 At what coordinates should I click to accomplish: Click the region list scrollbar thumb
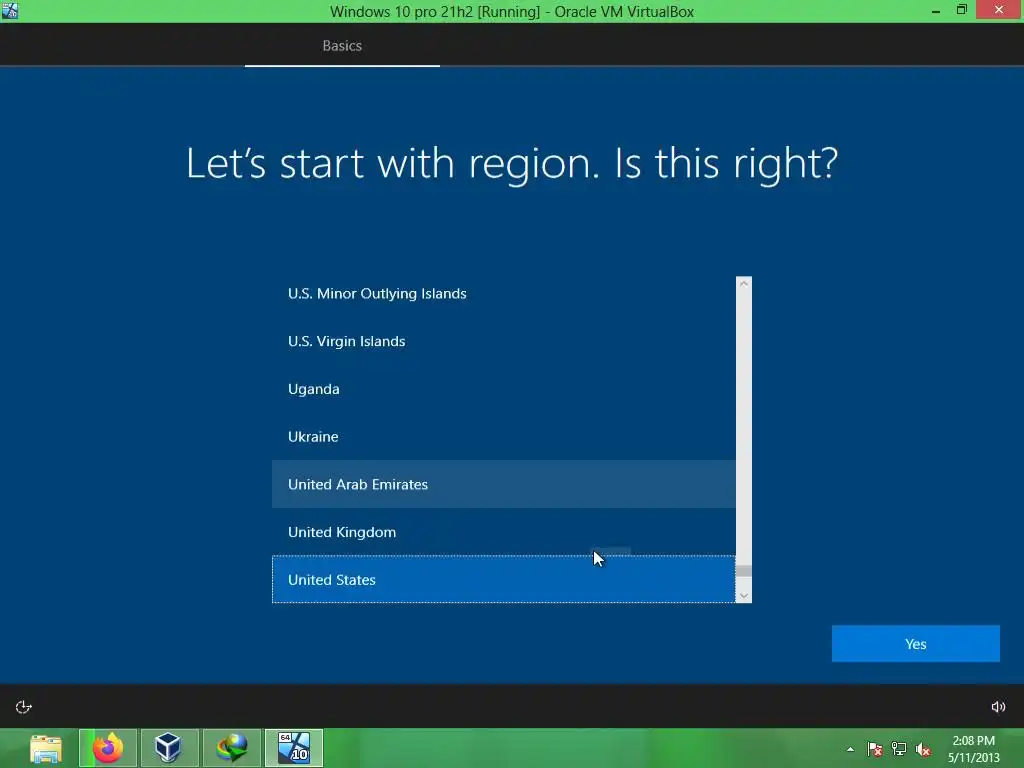(x=743, y=571)
